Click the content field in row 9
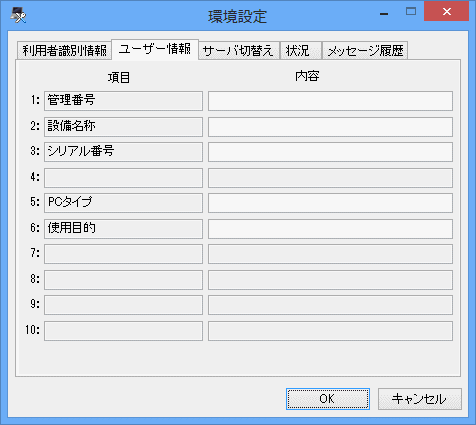This screenshot has height=425, width=476. tap(330, 305)
